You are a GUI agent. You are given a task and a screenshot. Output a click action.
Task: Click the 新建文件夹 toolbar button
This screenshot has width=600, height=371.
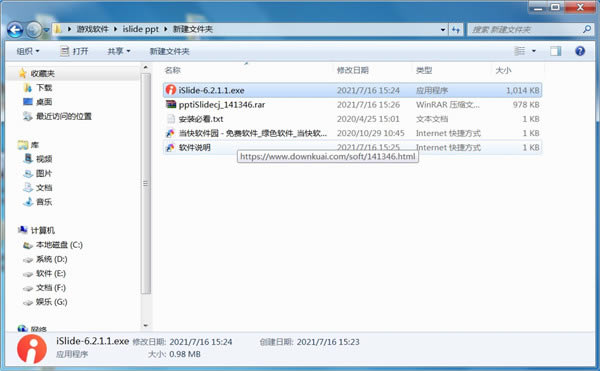click(x=169, y=51)
